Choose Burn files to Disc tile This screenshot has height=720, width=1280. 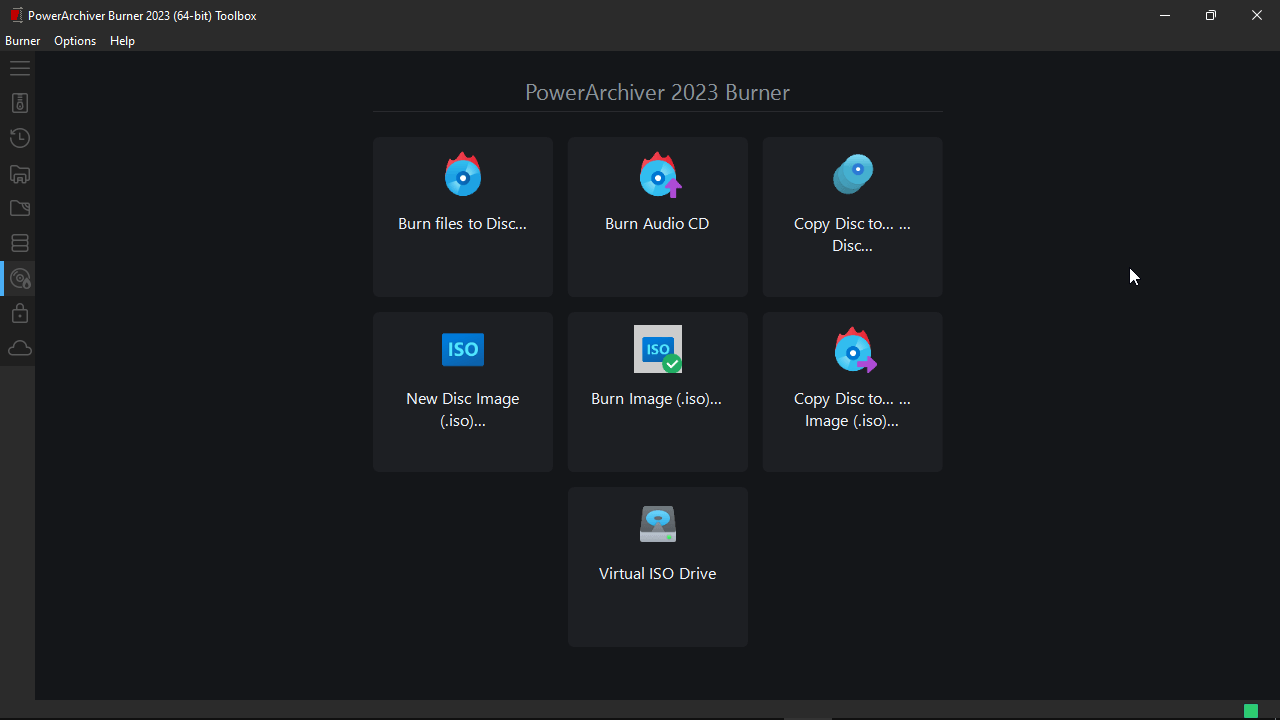462,217
